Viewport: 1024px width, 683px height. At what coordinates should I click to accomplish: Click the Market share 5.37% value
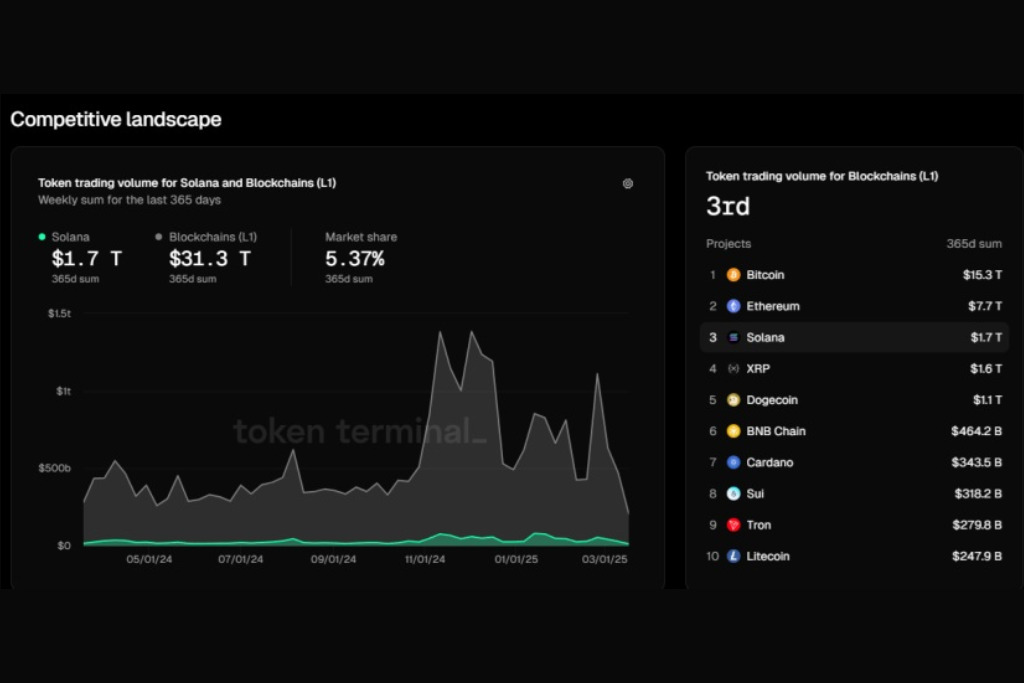coord(354,259)
